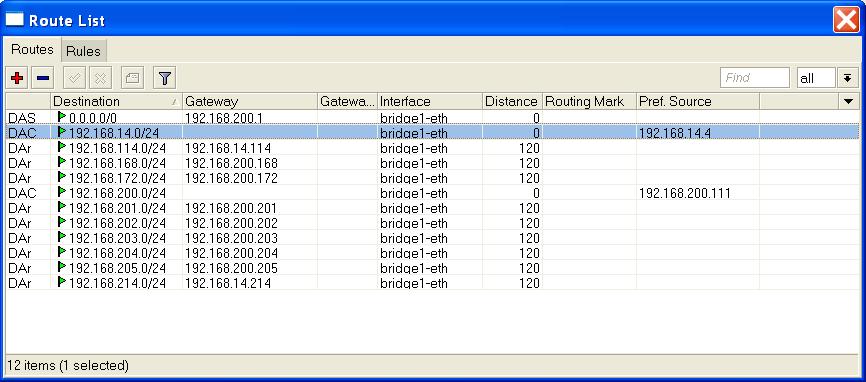Sort by Routing Mark column header
The height and width of the screenshot is (382, 866).
(589, 102)
